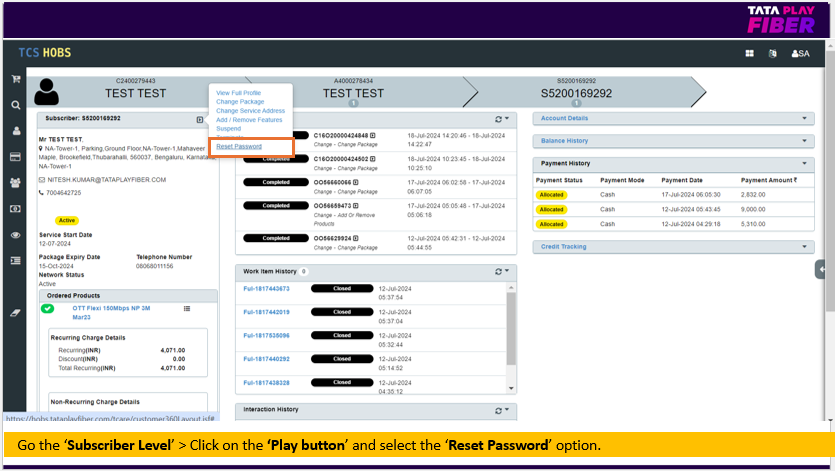
Task: Open dropdown arrow in Work Item History header
Action: [x=507, y=271]
